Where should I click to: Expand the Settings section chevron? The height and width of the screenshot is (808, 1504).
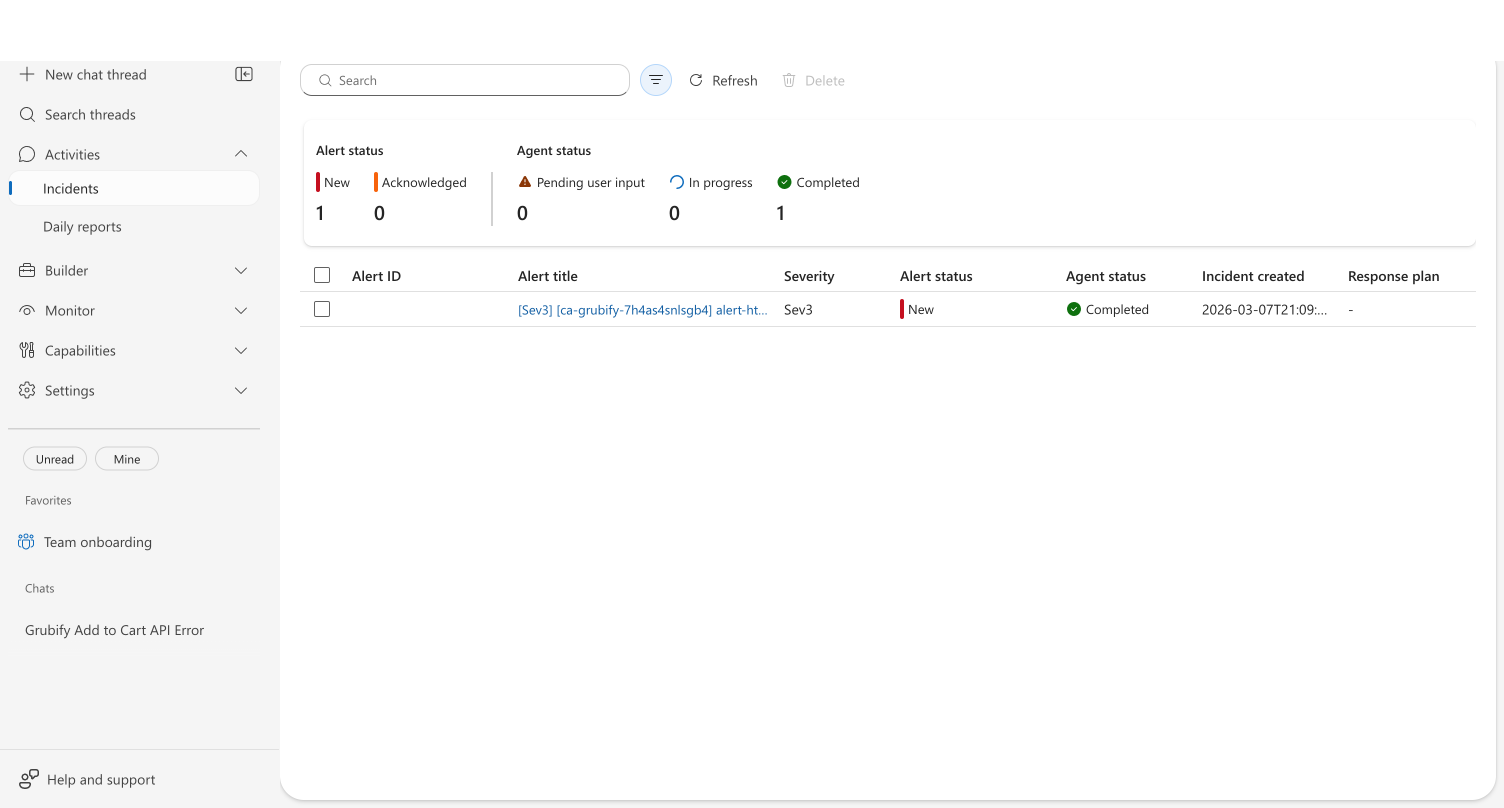point(241,391)
